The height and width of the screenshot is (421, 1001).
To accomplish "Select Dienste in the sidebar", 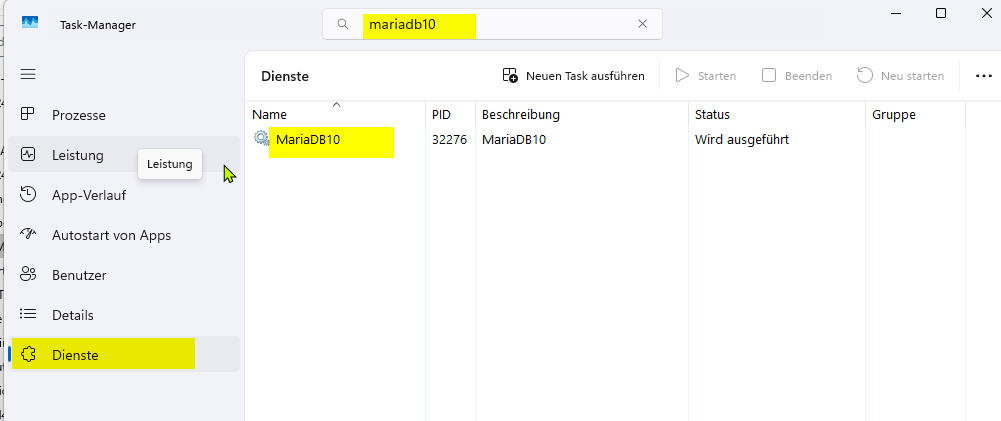I will click(124, 355).
